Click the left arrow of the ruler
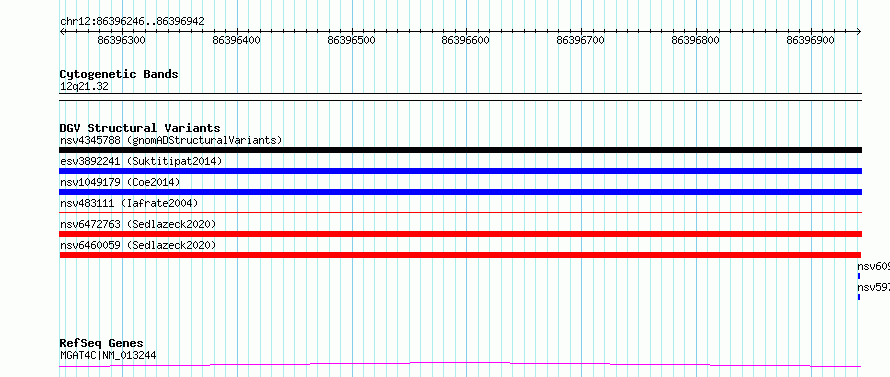 point(62,32)
